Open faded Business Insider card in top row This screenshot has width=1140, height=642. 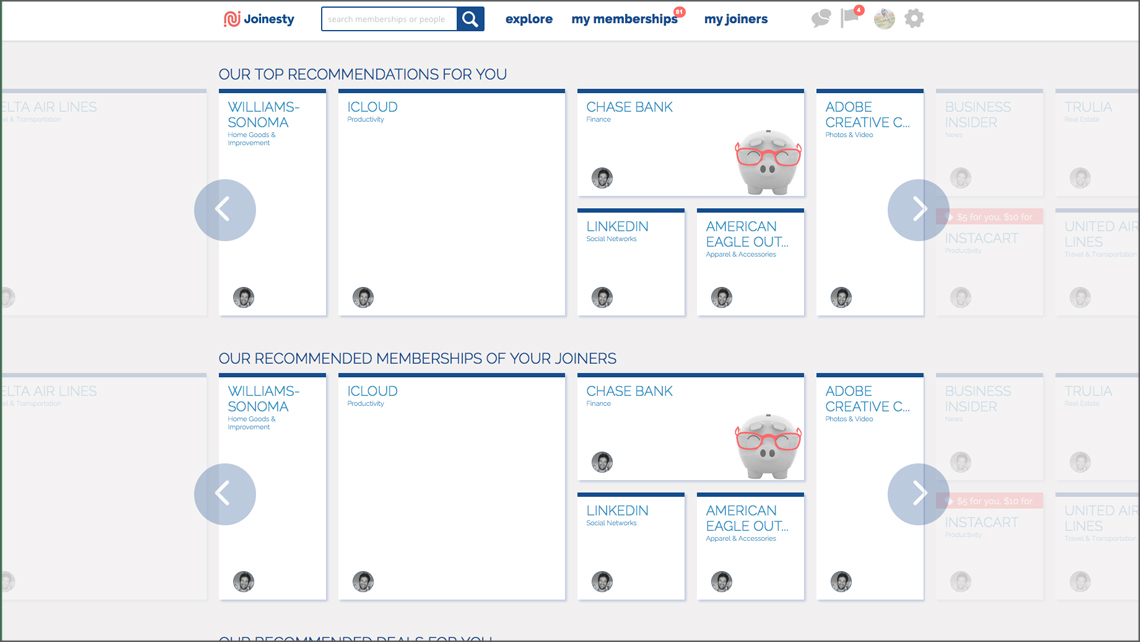coord(990,143)
